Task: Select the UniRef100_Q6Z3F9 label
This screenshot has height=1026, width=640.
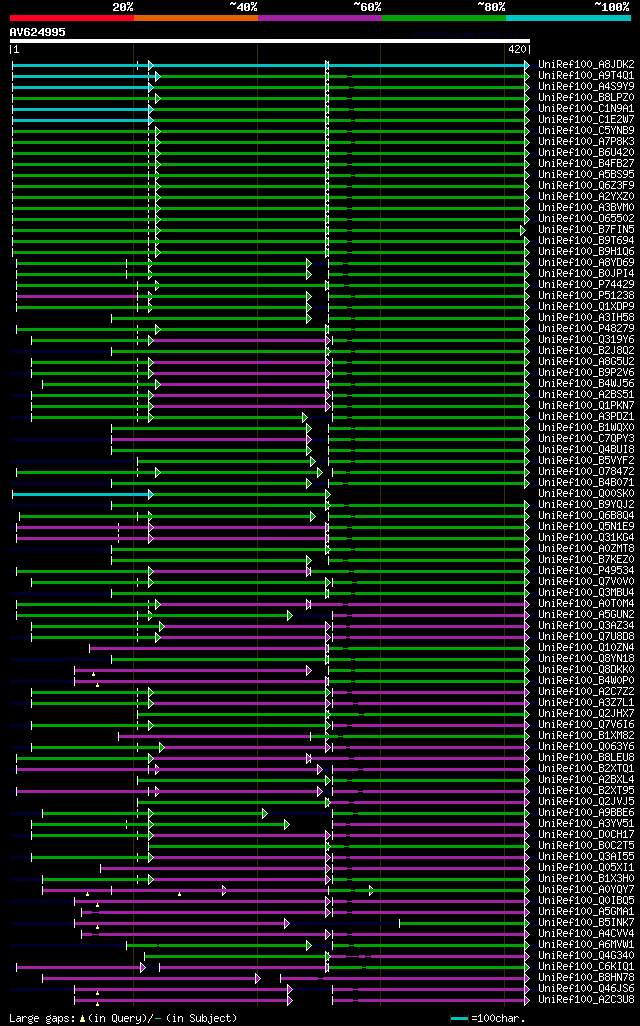Action: [x=586, y=186]
